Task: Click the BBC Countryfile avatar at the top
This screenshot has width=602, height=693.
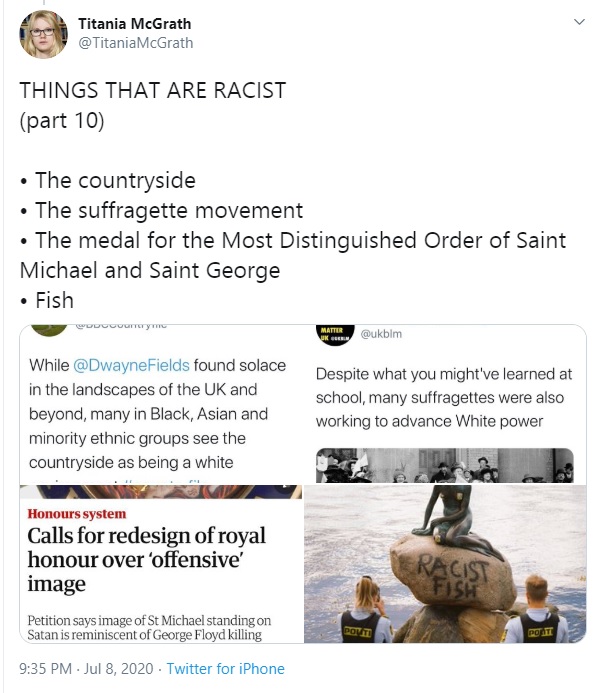Action: click(49, 330)
